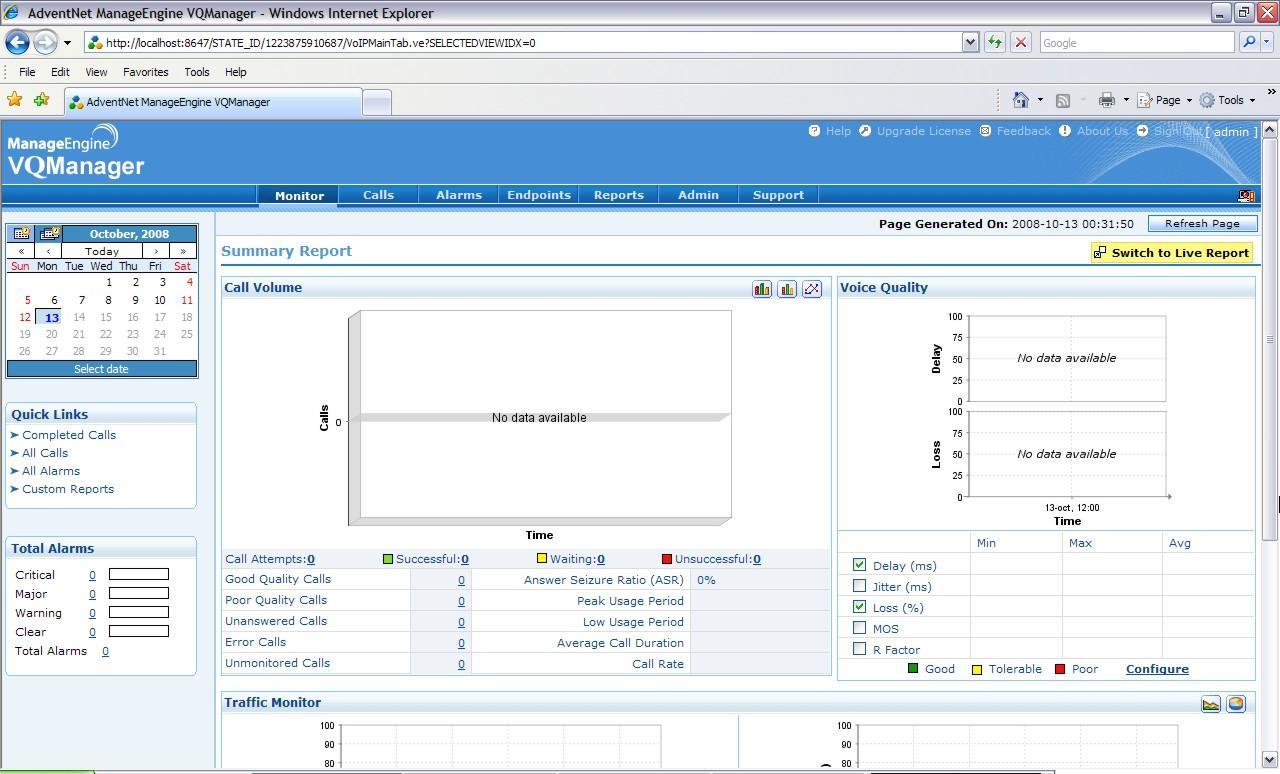This screenshot has width=1280, height=774.
Task: Click the alarm monitor icon on the navigation bar
Action: pos(1246,196)
